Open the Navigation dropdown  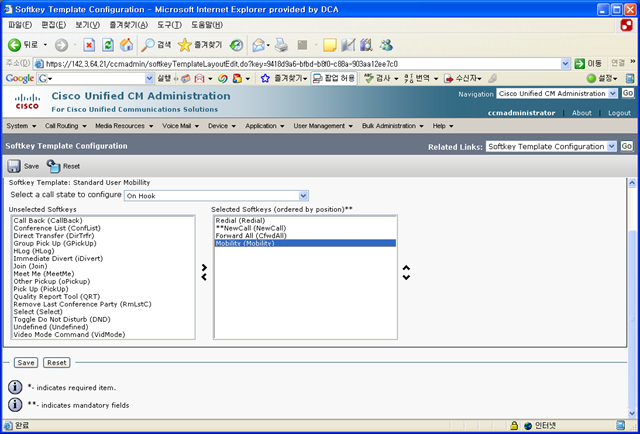tap(557, 93)
